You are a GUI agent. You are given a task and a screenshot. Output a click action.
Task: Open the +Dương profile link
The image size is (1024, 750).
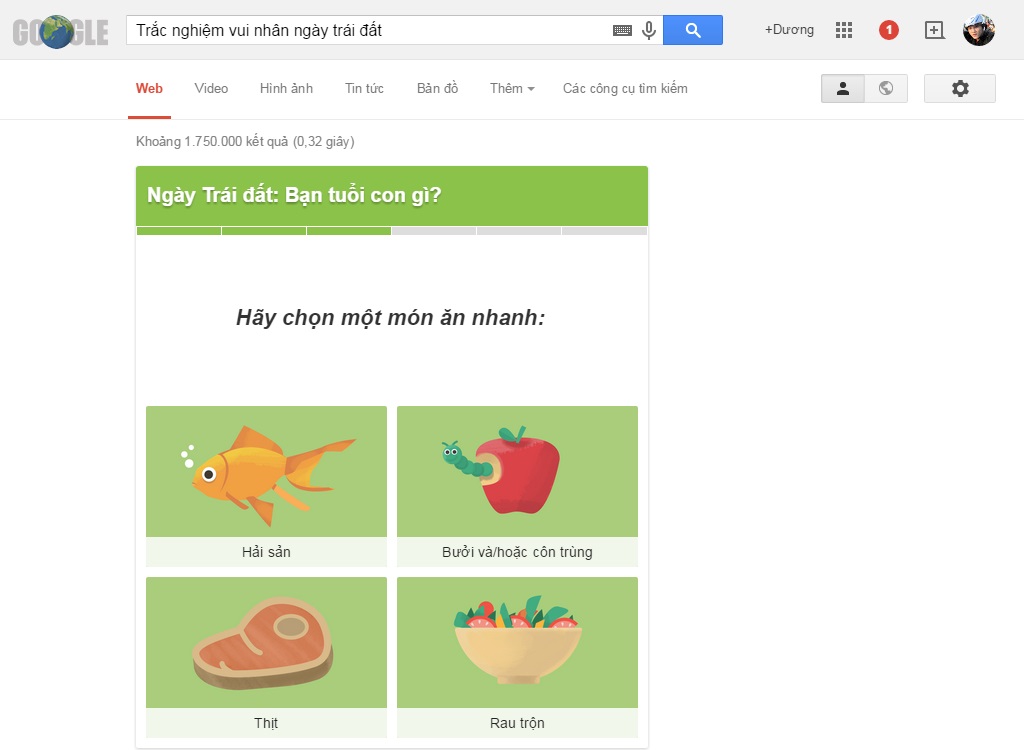coord(790,30)
